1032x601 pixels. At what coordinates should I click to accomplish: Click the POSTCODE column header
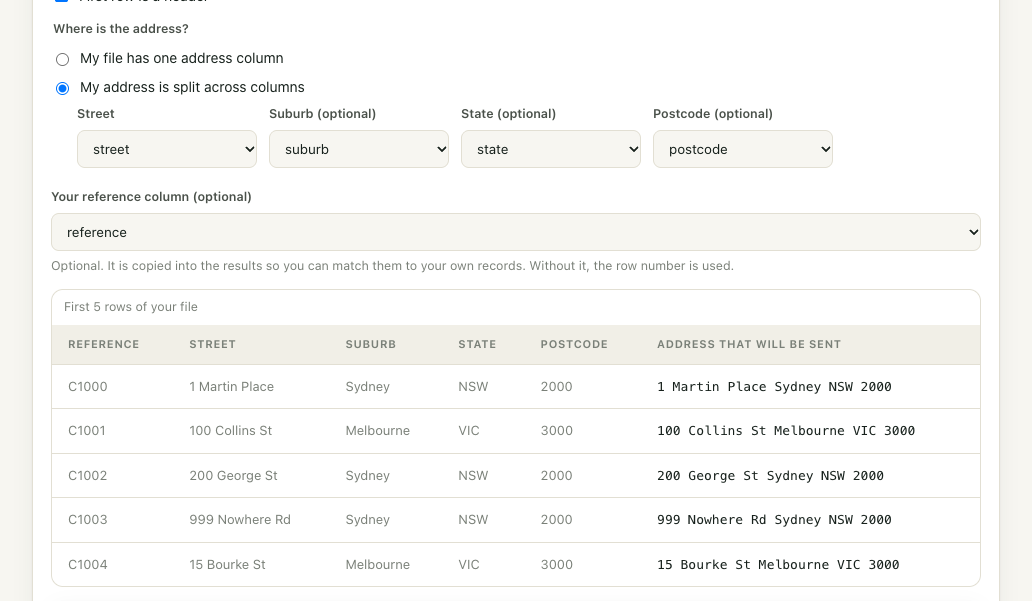(x=574, y=344)
